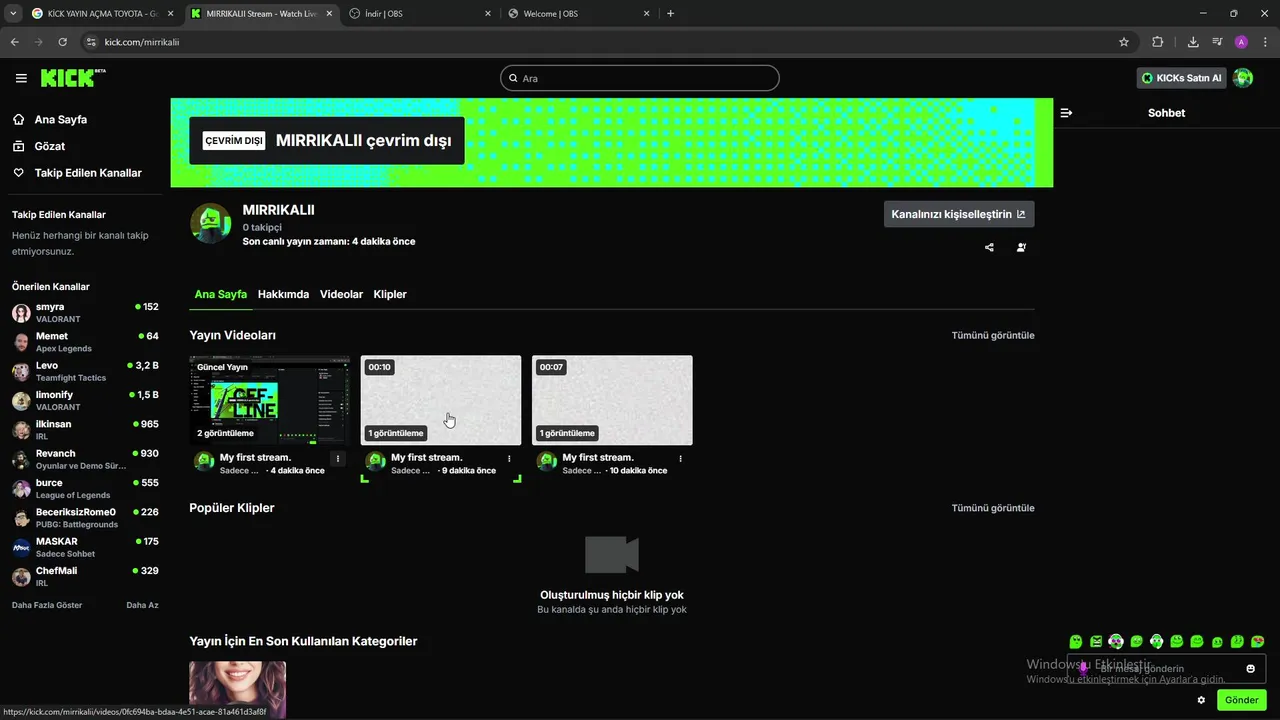The width and height of the screenshot is (1280, 720).
Task: Click the BeceriksizRome0 channel avatar
Action: [x=21, y=518]
